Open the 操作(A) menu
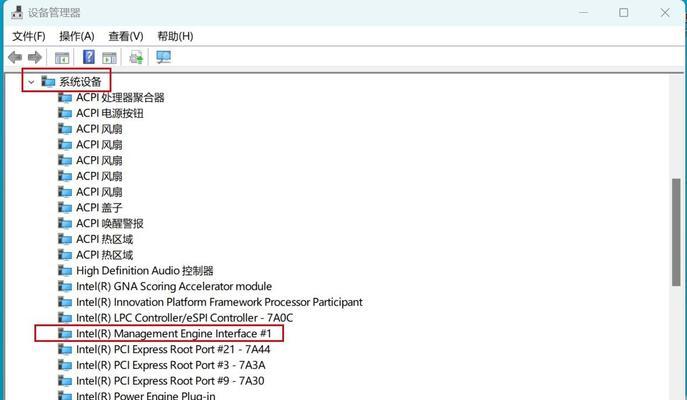The height and width of the screenshot is (400, 687). tap(77, 36)
